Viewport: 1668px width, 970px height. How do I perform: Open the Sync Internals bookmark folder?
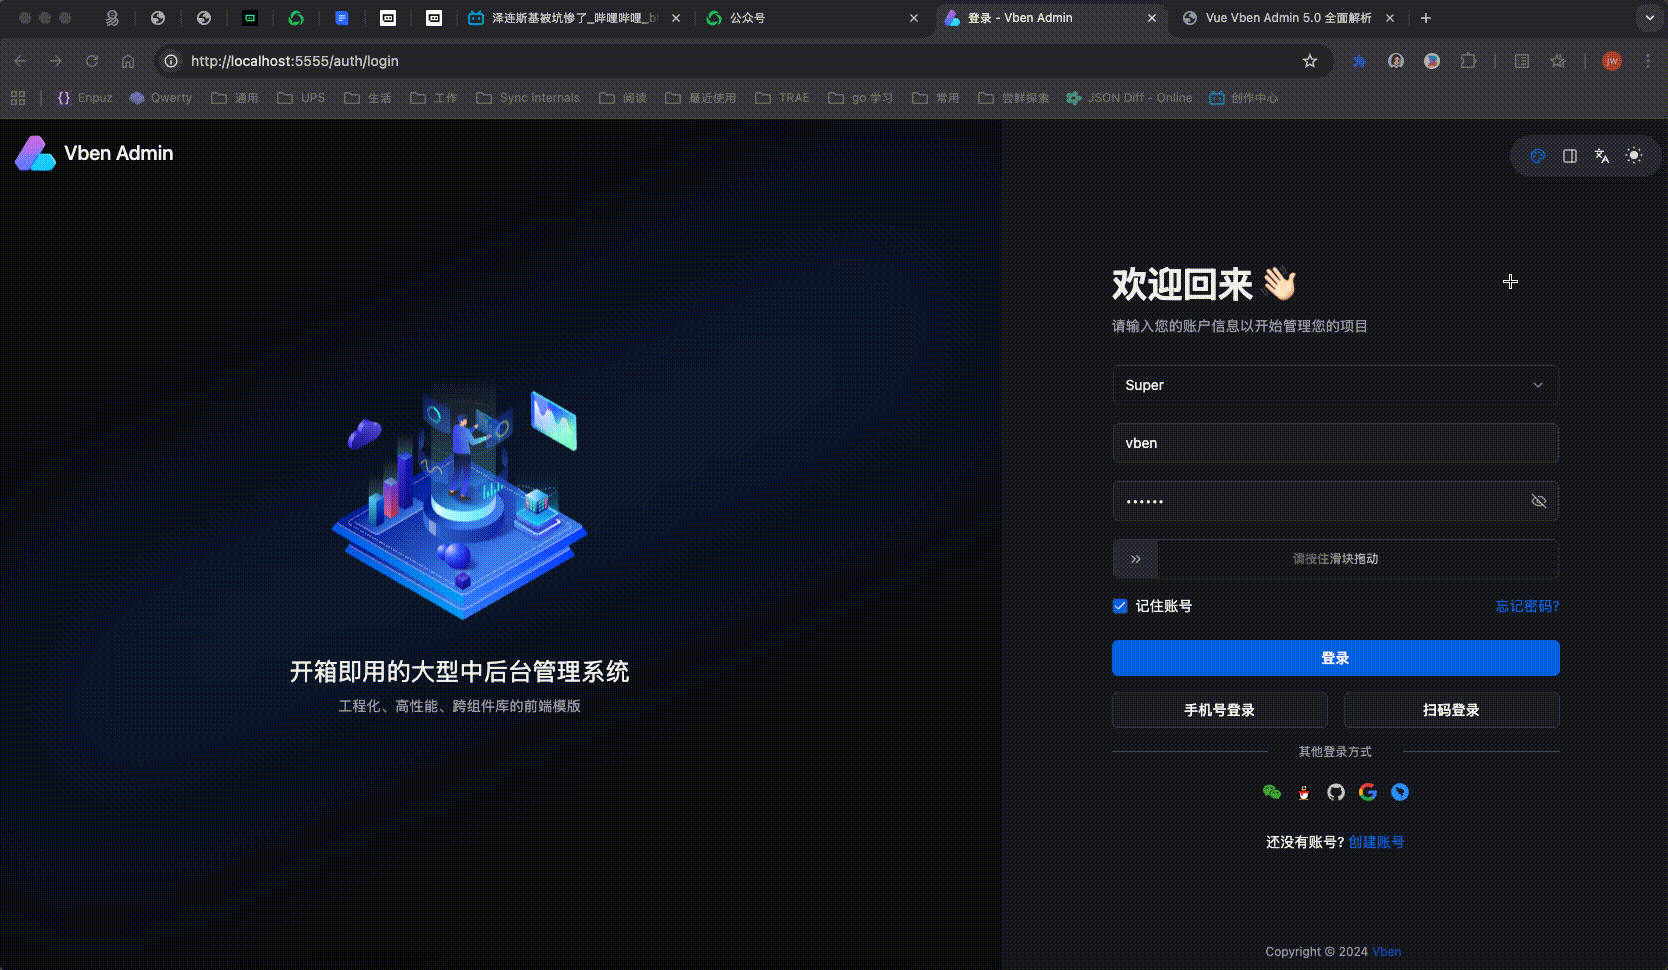tap(528, 98)
